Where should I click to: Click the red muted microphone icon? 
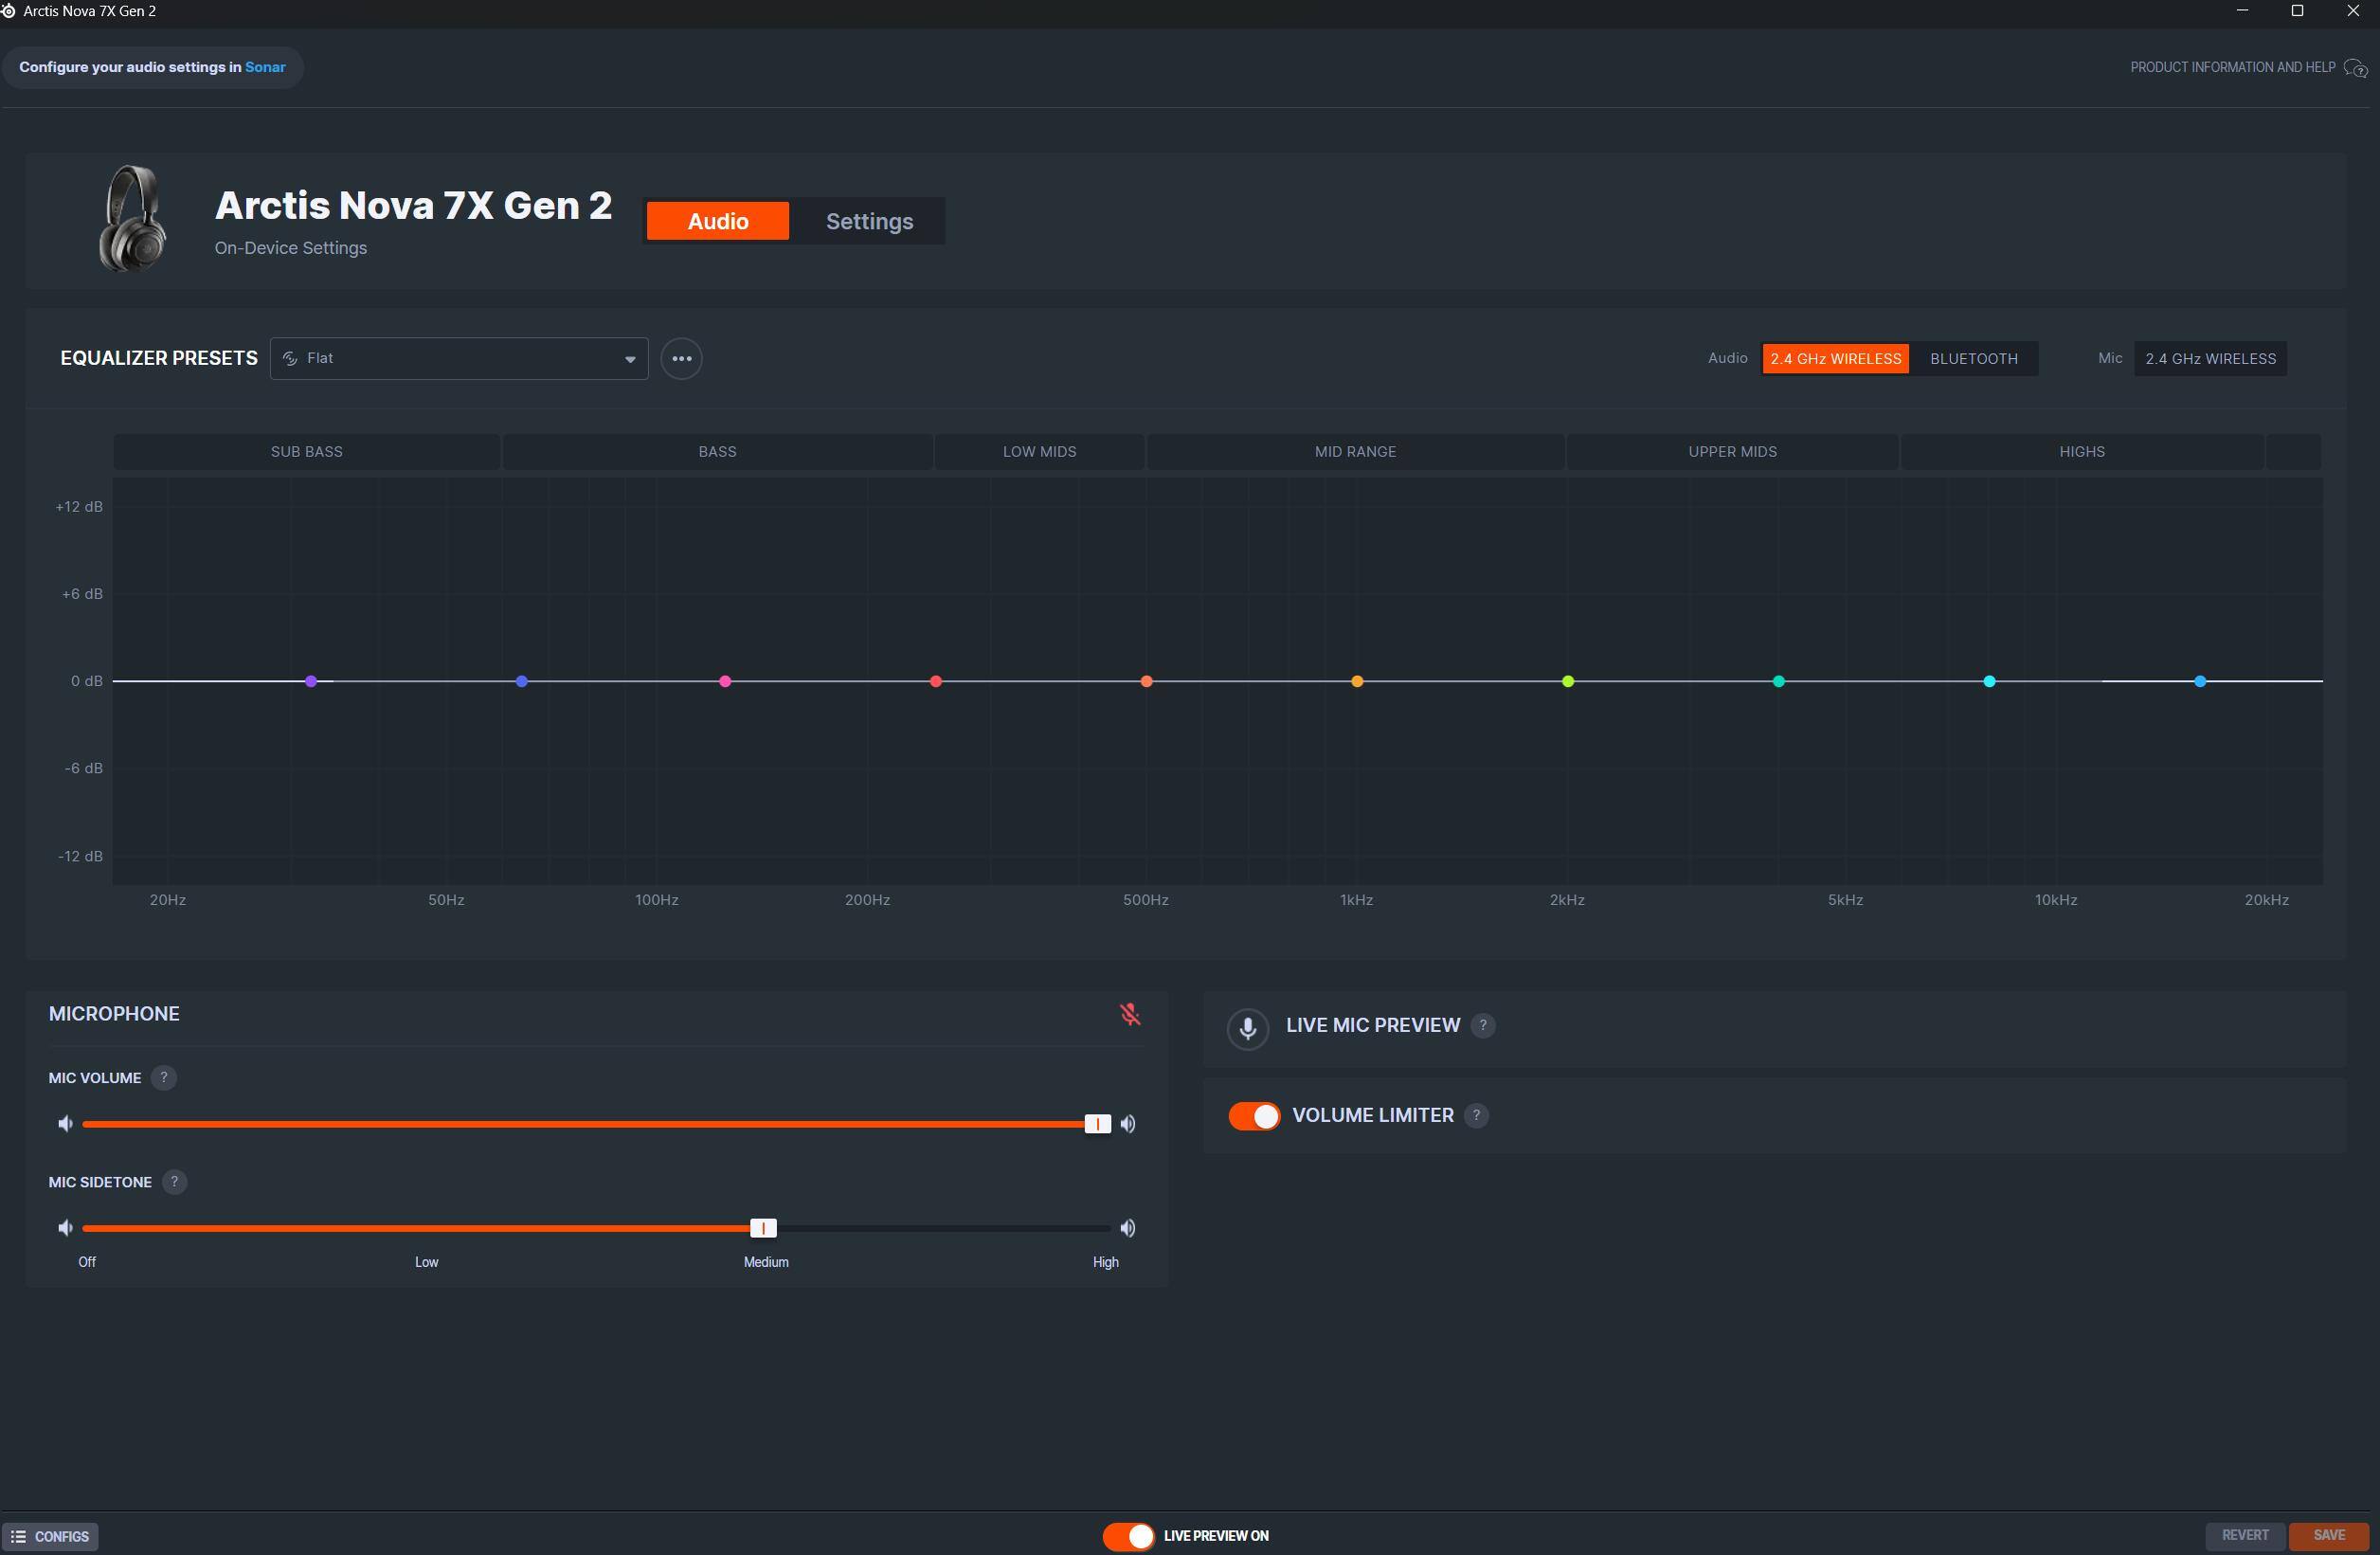point(1130,1014)
